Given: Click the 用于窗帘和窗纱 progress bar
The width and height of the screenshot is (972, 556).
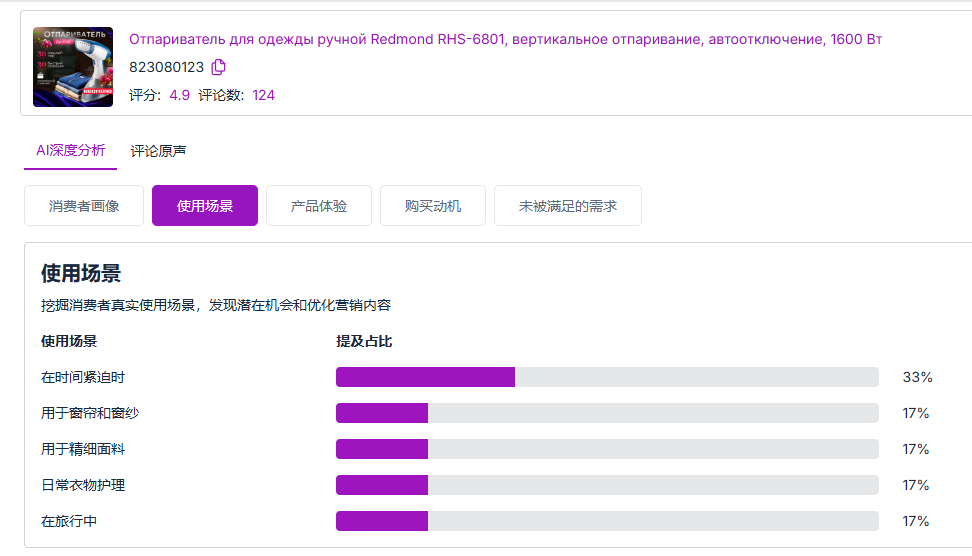Looking at the screenshot, I should (x=607, y=413).
